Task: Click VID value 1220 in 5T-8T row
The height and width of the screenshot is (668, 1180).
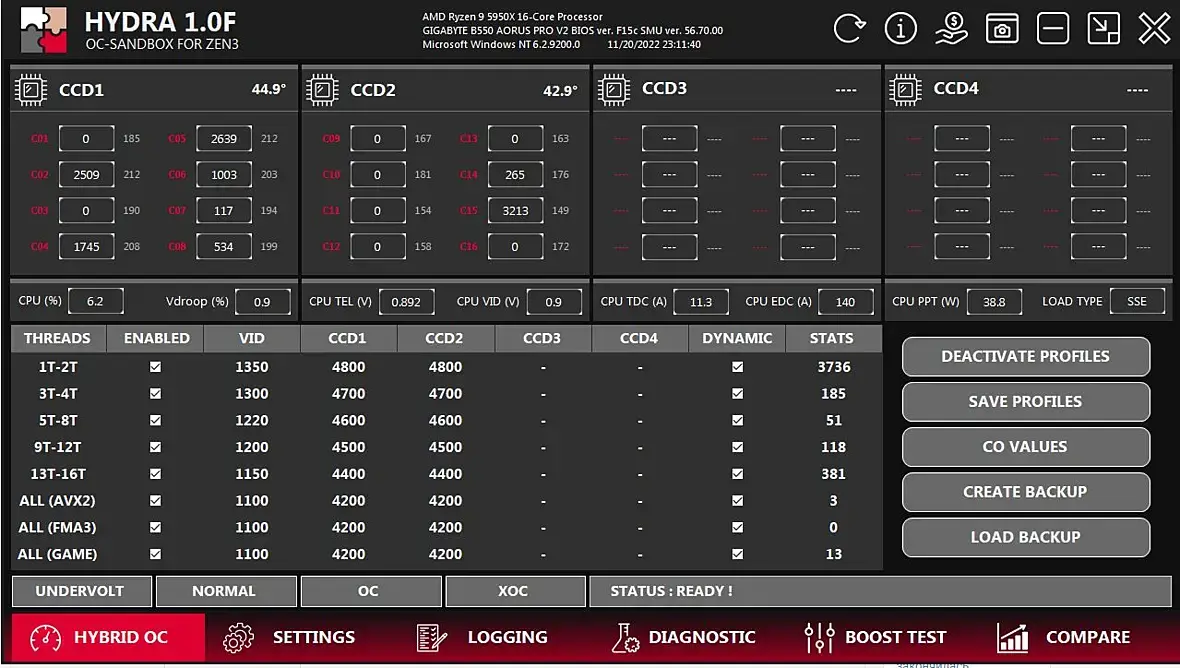Action: pyautogui.click(x=251, y=421)
